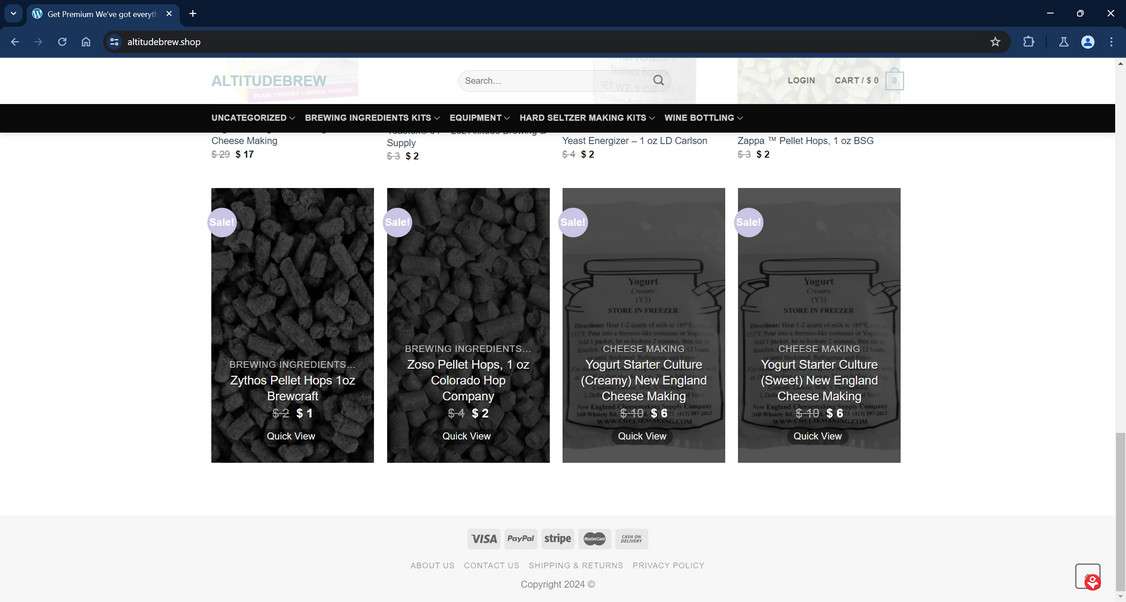Expand Hard Seltzer Making Kits menu
The image size is (1126, 602).
point(587,118)
